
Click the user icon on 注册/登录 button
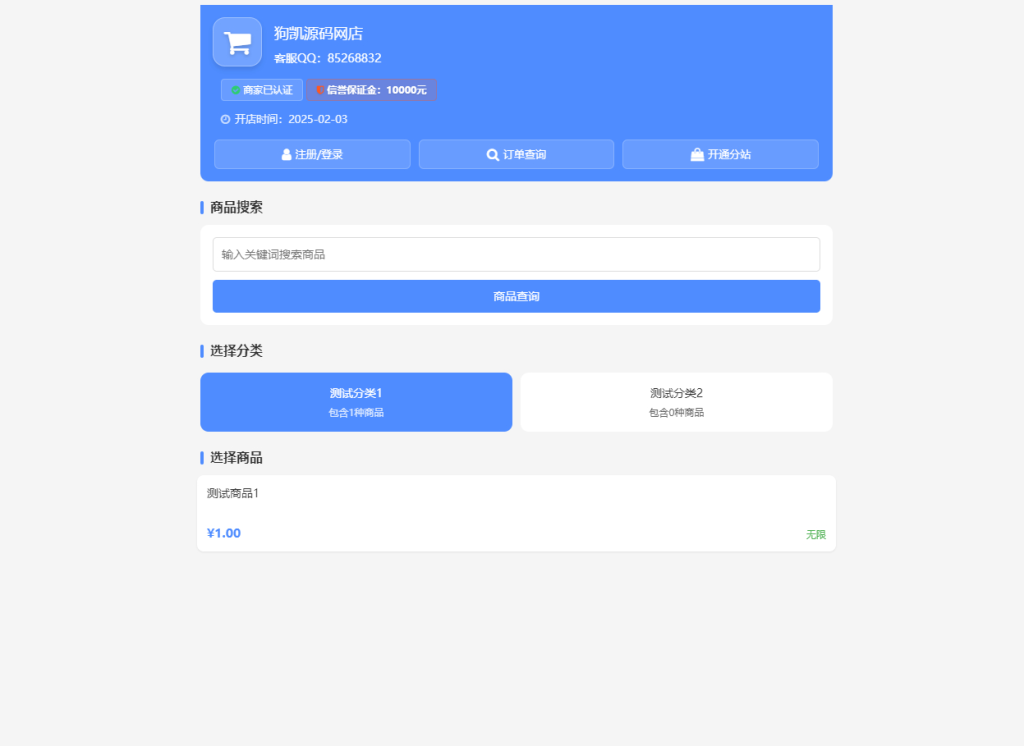[287, 153]
